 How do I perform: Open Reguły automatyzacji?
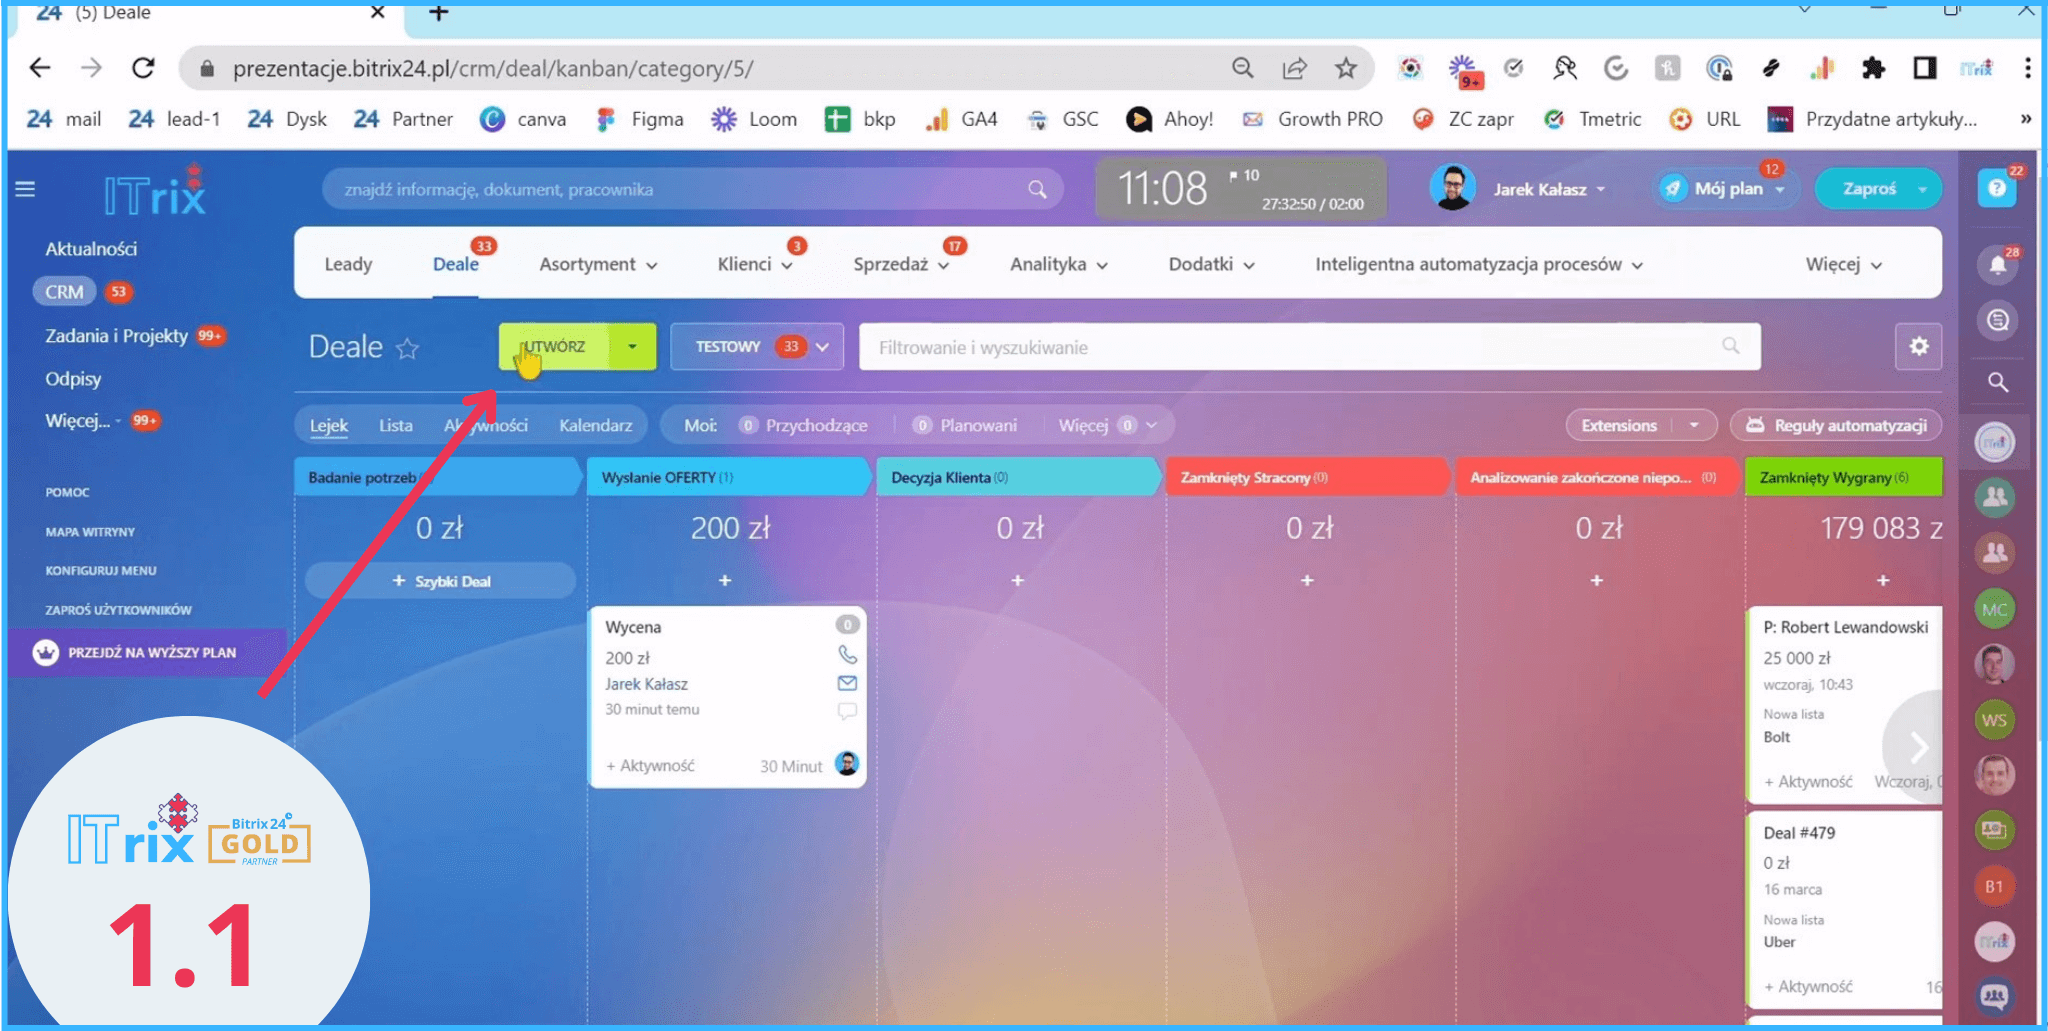(1836, 426)
